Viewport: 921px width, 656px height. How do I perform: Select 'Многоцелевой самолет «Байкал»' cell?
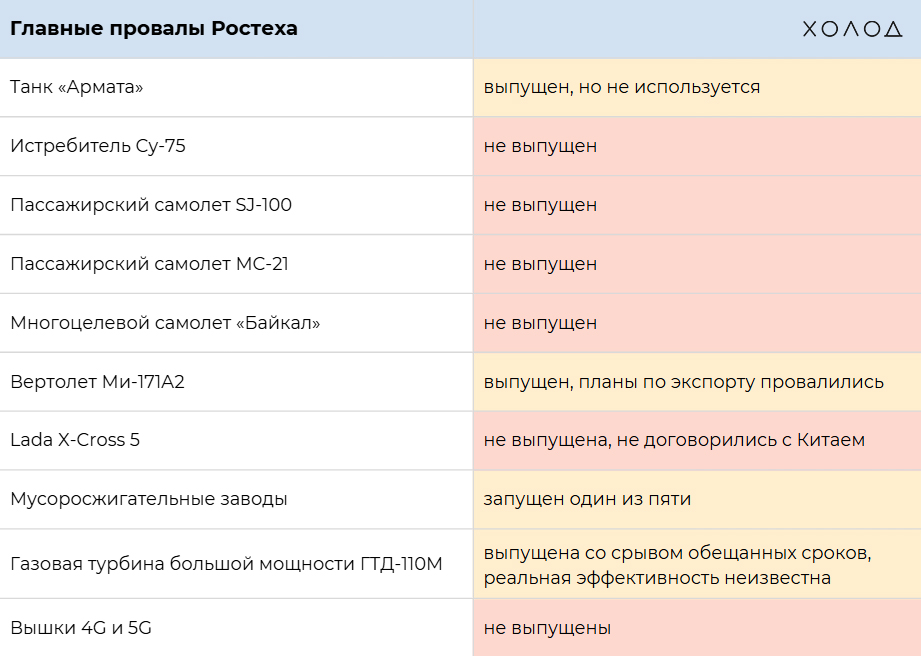165,323
